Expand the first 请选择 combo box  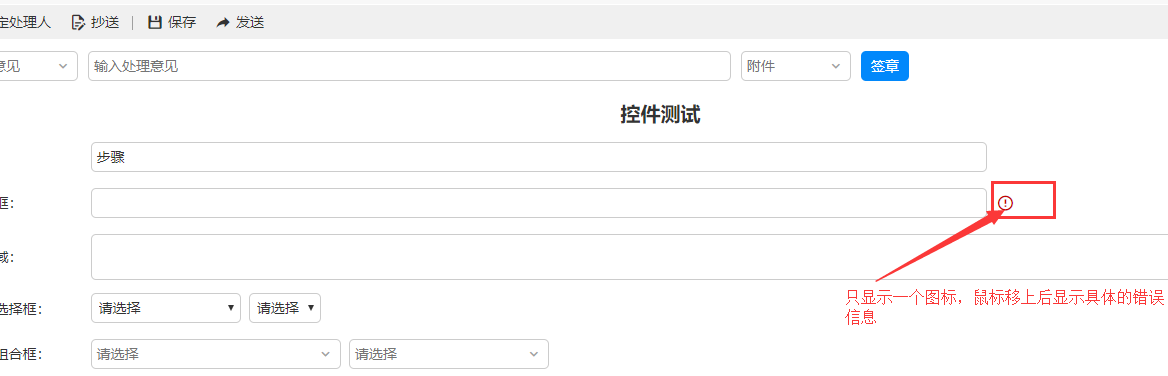point(215,354)
